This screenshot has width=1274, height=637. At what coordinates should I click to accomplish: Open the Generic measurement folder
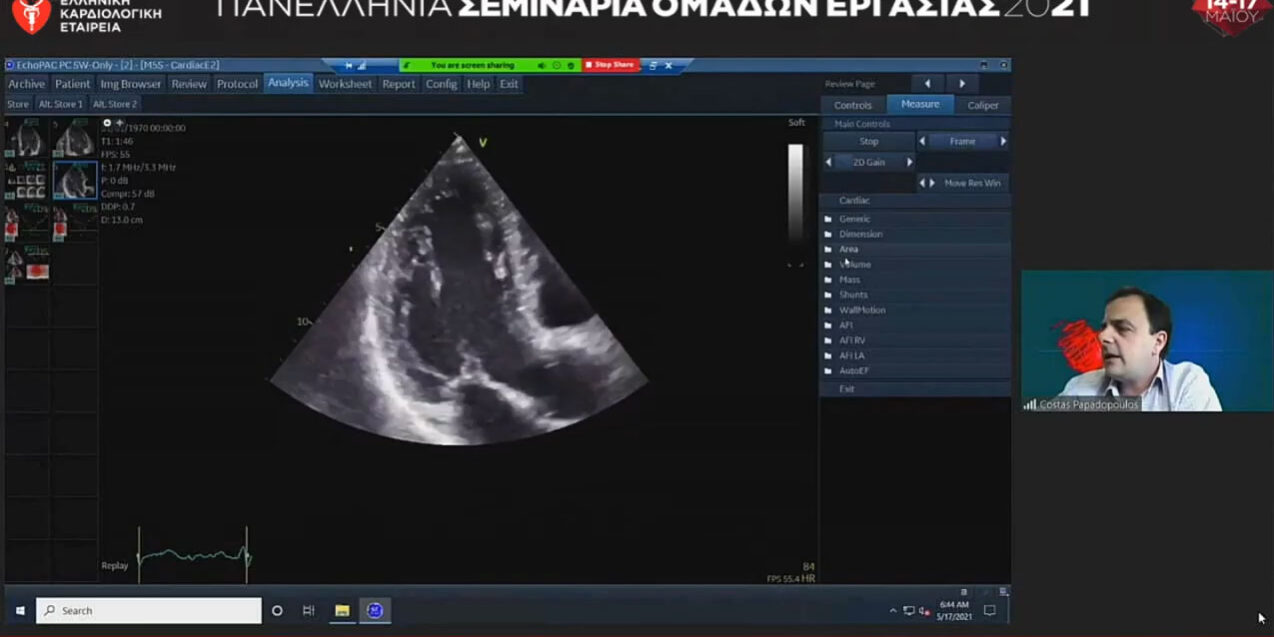click(854, 219)
